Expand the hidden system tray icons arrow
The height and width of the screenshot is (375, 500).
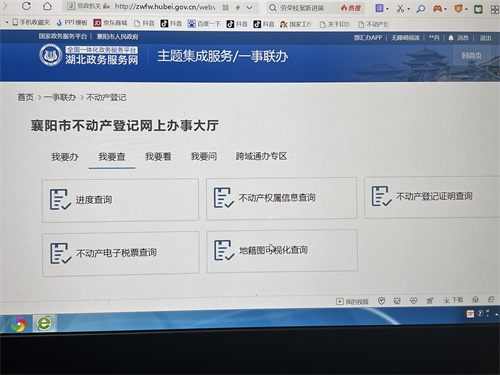[496, 314]
